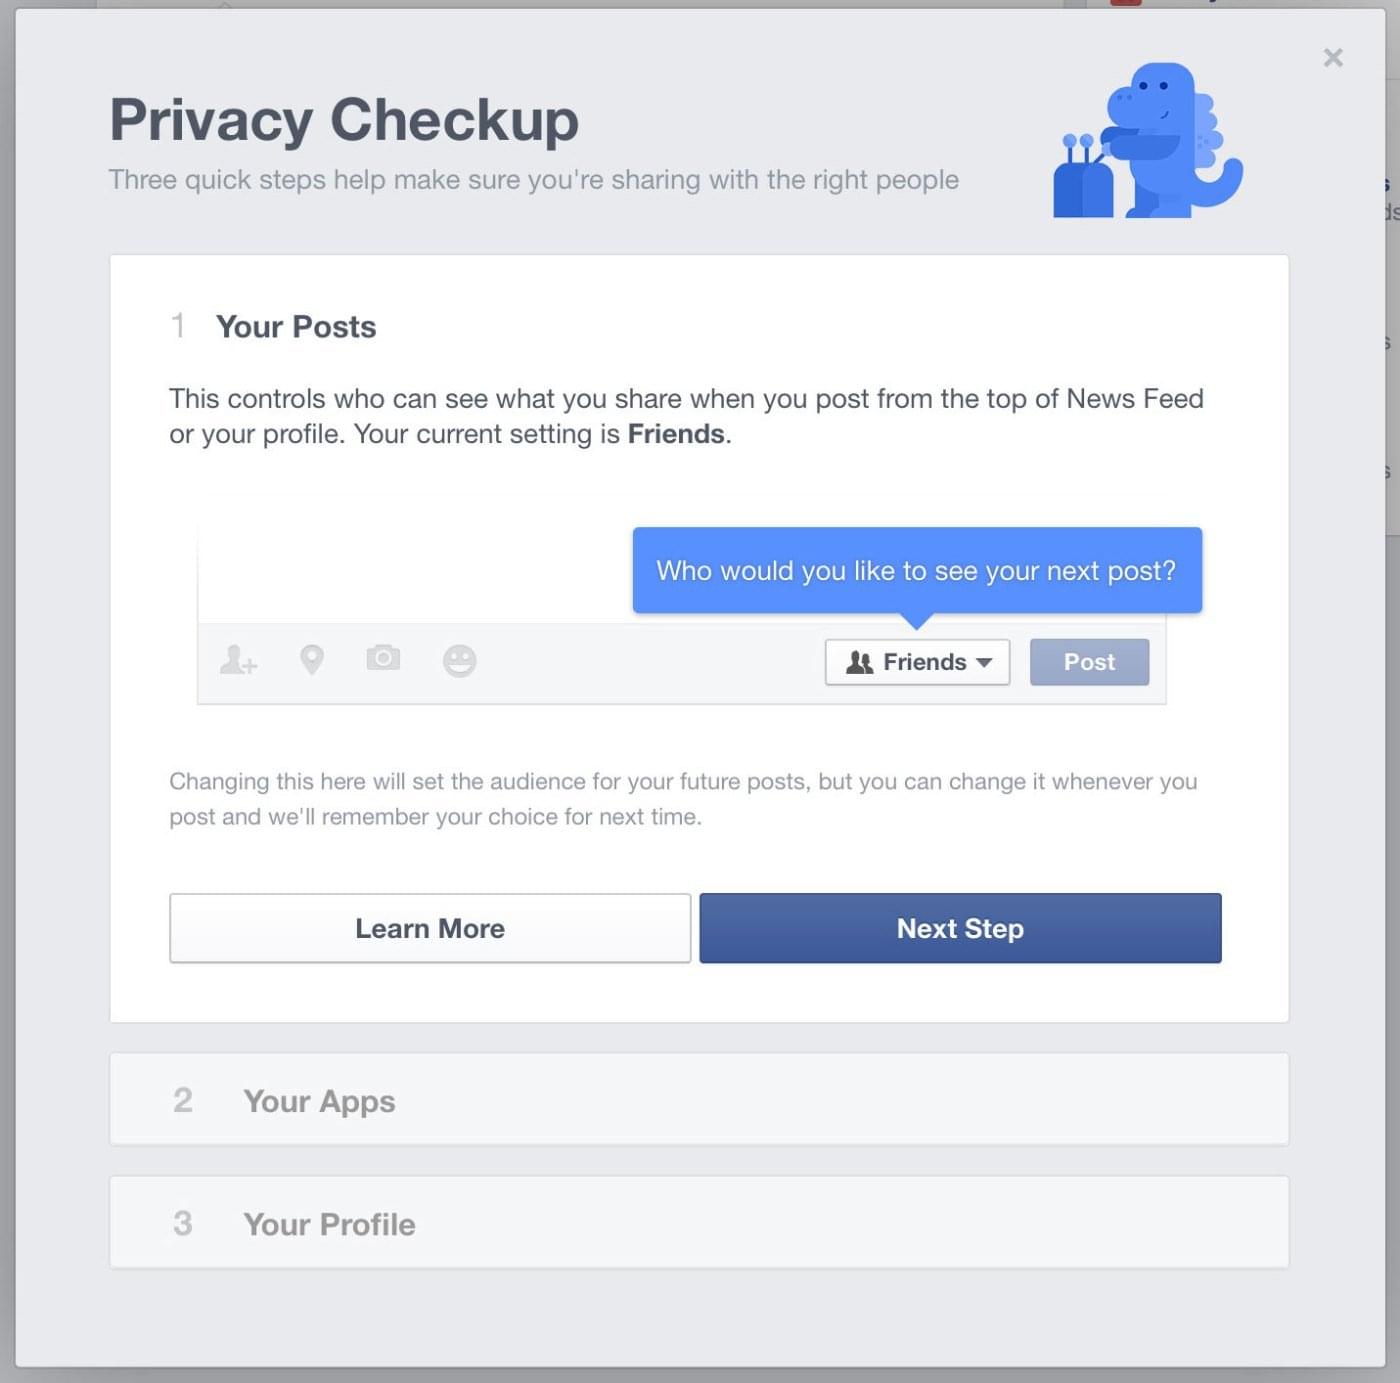Click the Privacy Checkup title

tap(344, 120)
